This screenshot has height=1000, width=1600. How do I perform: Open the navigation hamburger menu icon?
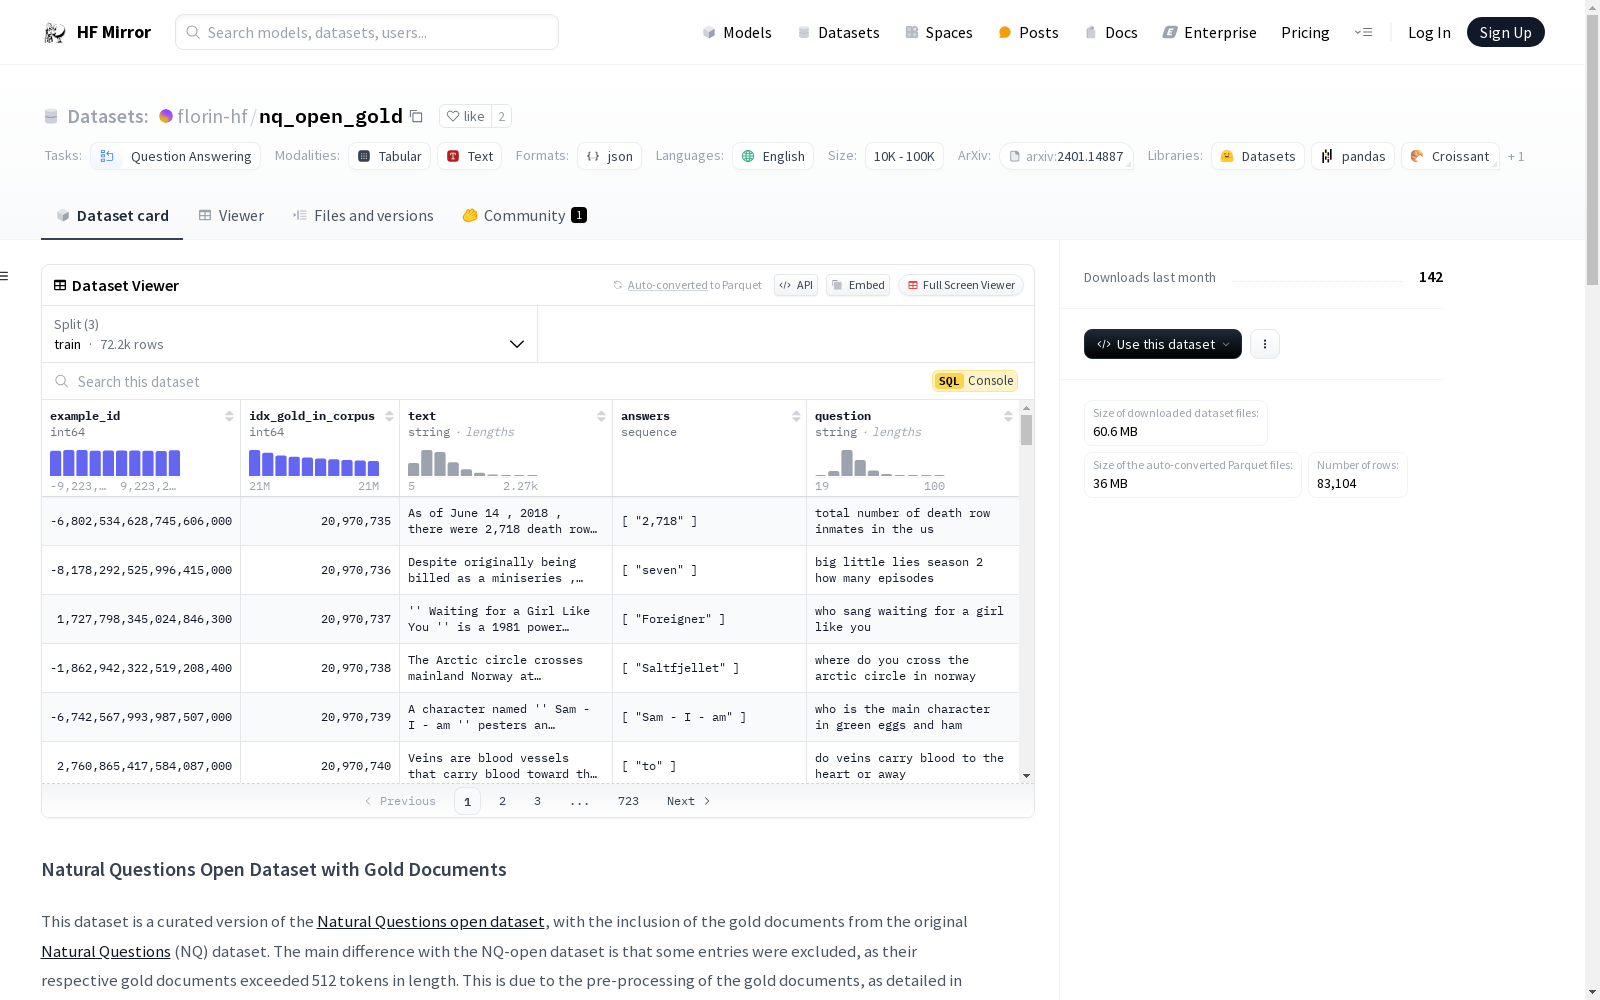click(x=1363, y=32)
